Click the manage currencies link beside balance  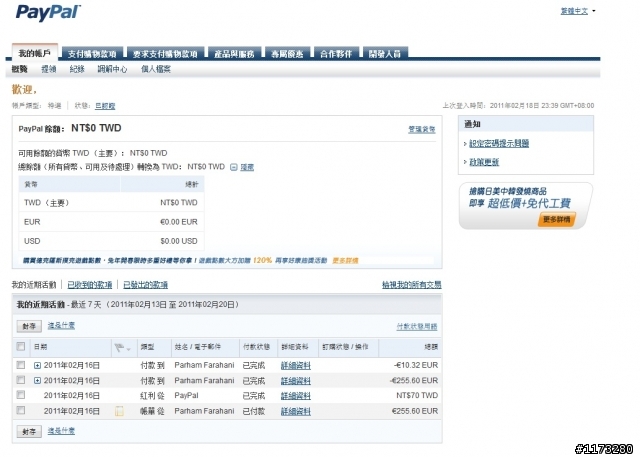pos(422,129)
